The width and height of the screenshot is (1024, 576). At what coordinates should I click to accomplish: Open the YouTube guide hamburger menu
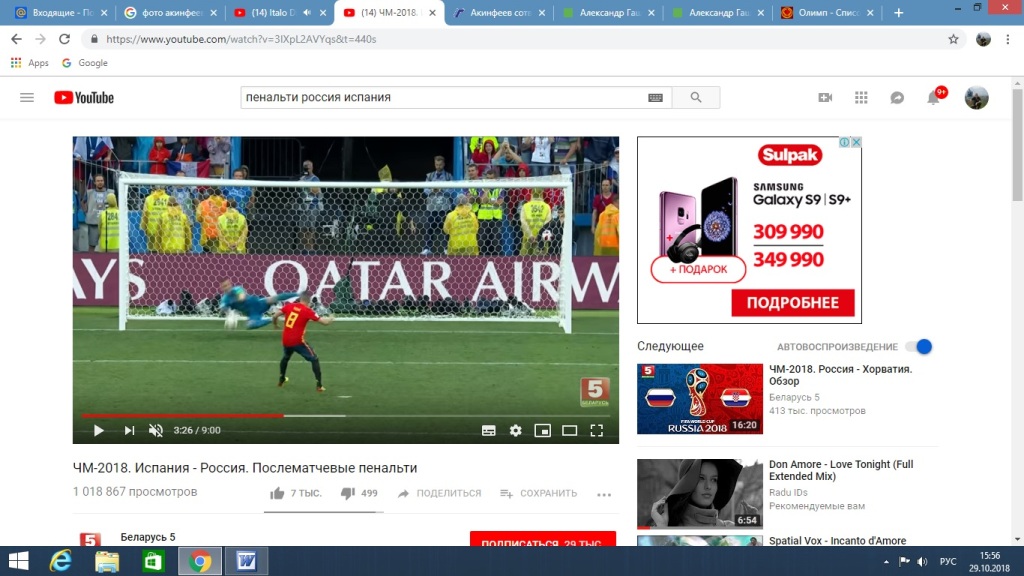(x=27, y=97)
